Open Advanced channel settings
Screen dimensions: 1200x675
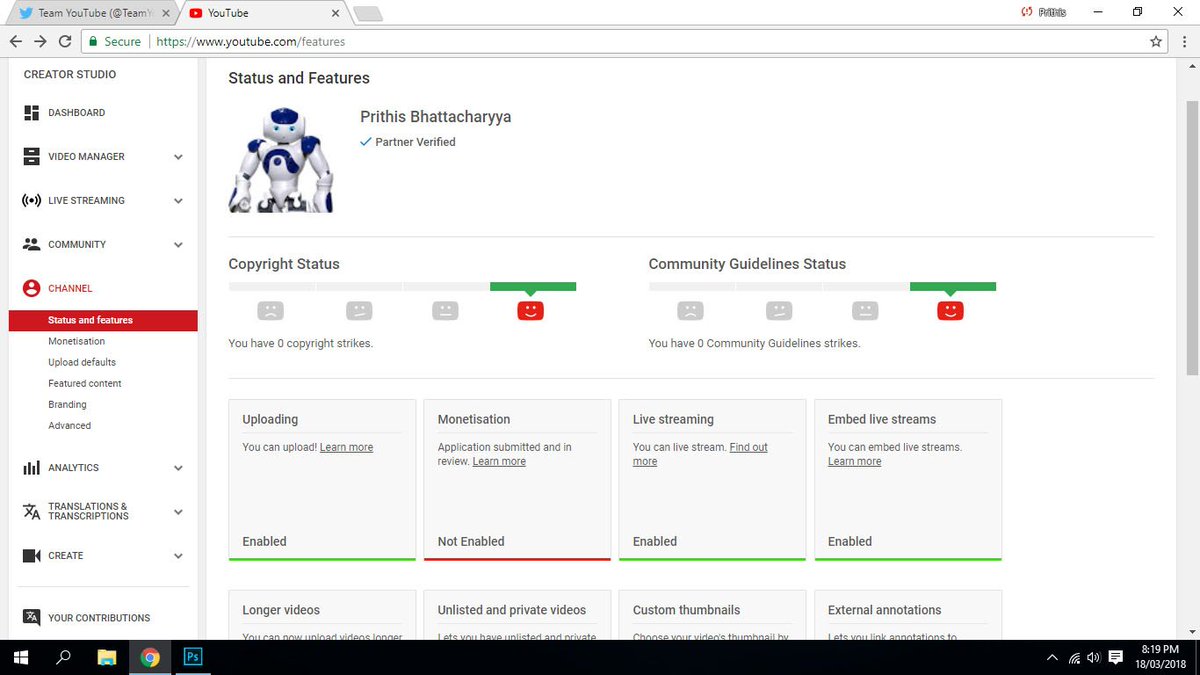coord(69,425)
